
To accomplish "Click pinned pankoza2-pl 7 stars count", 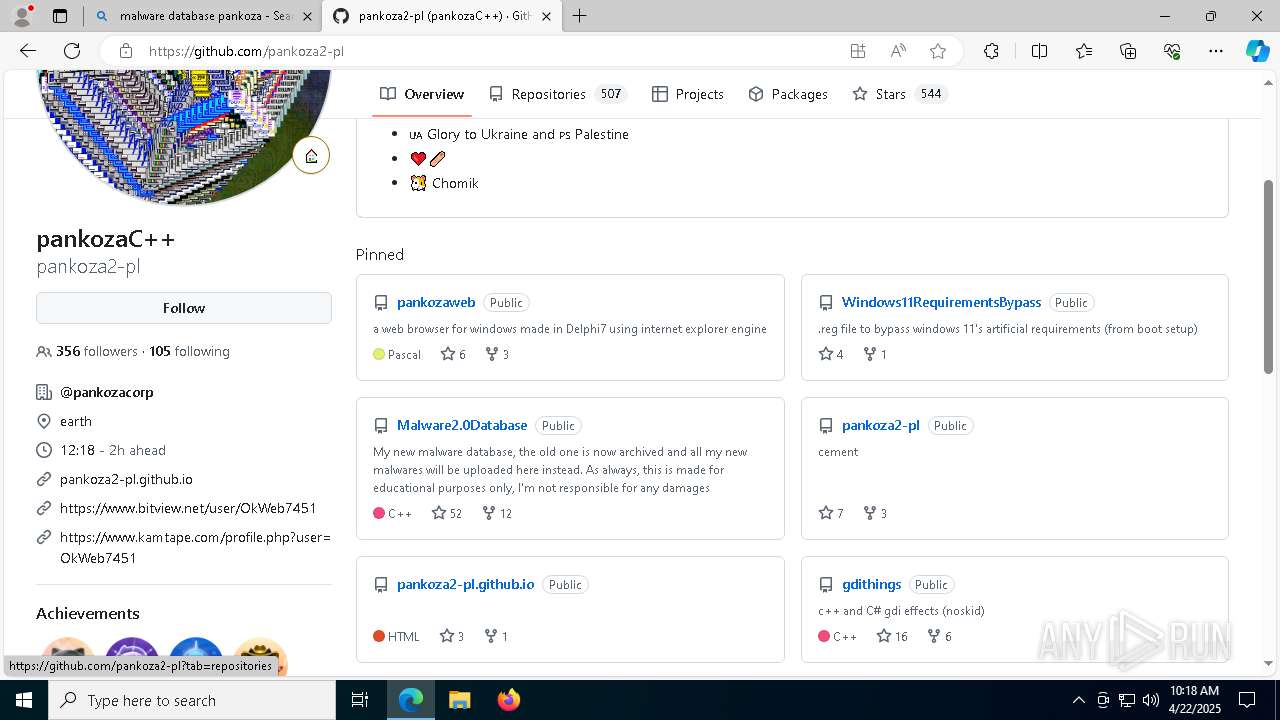I will [x=831, y=513].
